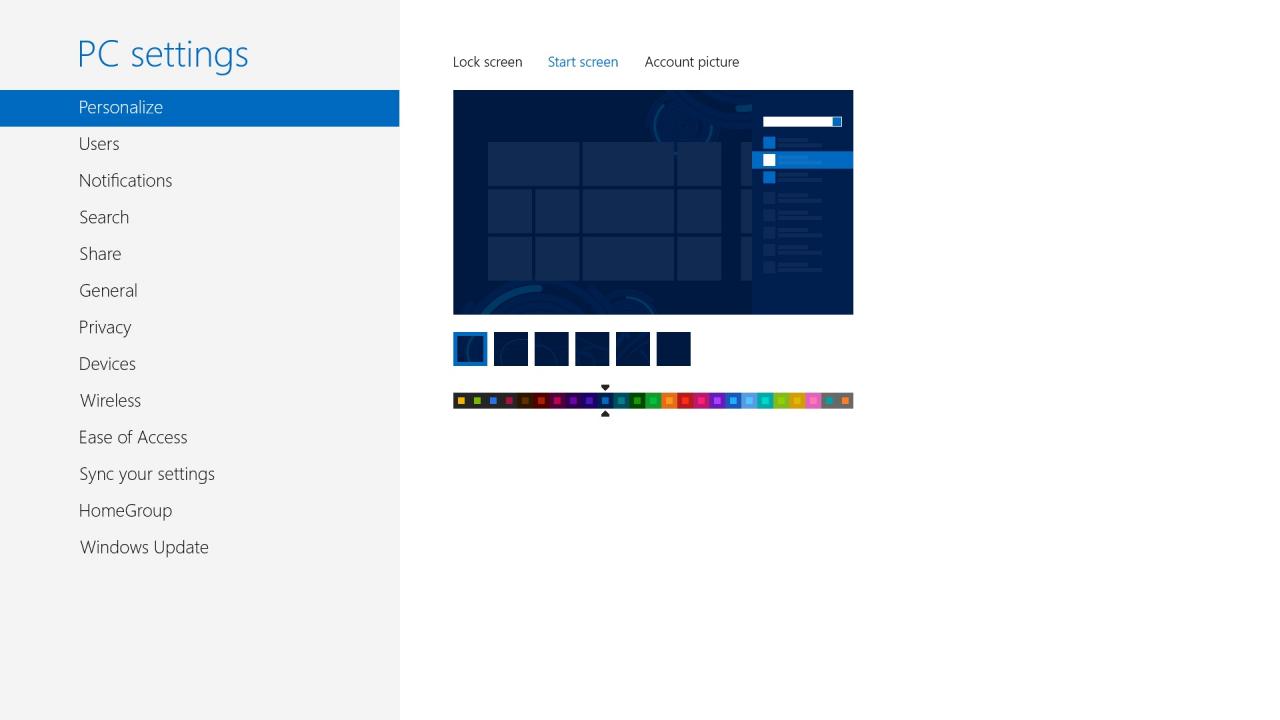Select the bright lime green swatch
This screenshot has width=1280, height=720.
click(781, 401)
